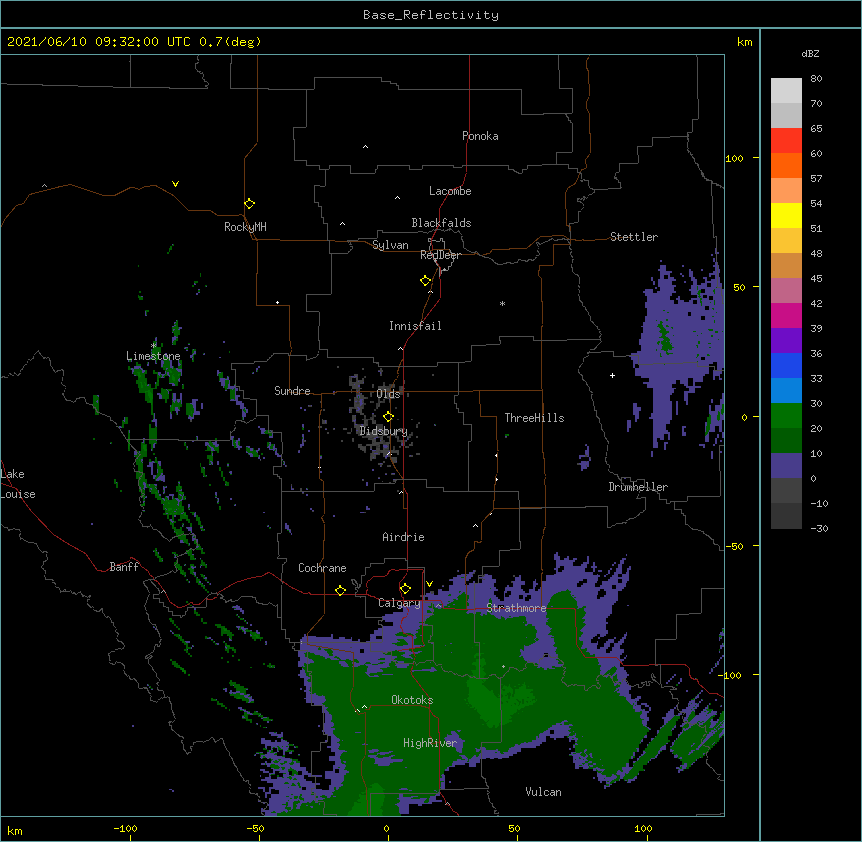Click the Ponoka city label
The width and height of the screenshot is (862, 842).
480,136
